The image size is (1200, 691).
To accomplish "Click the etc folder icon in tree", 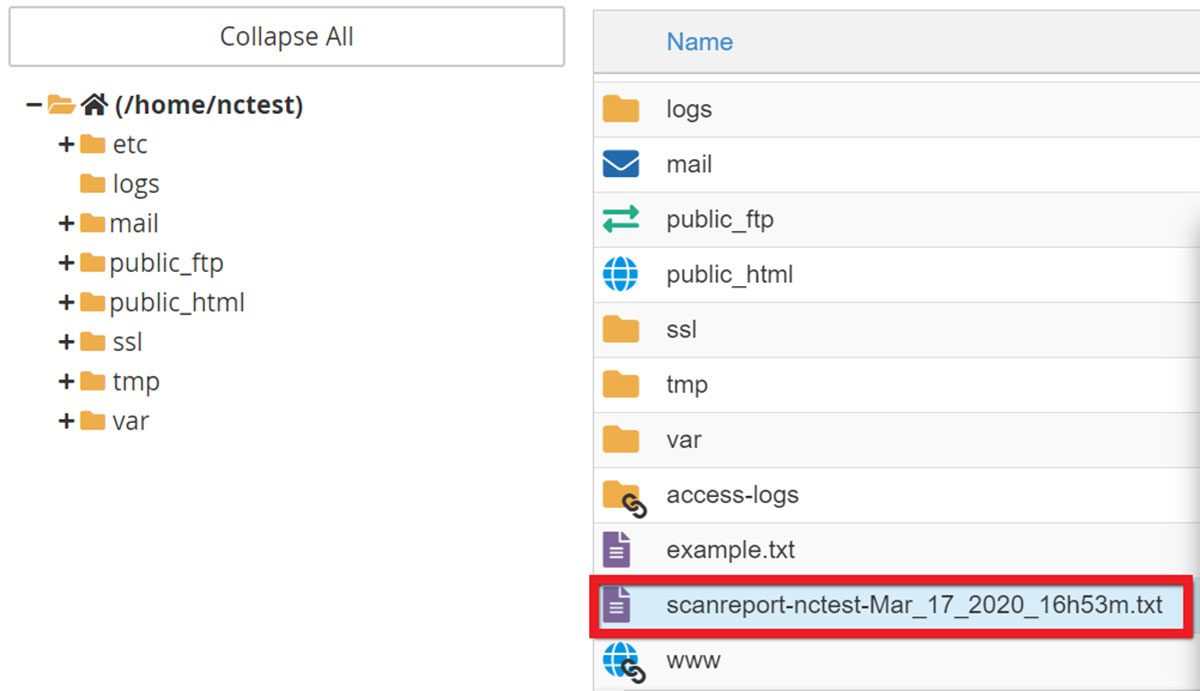I will 93,144.
